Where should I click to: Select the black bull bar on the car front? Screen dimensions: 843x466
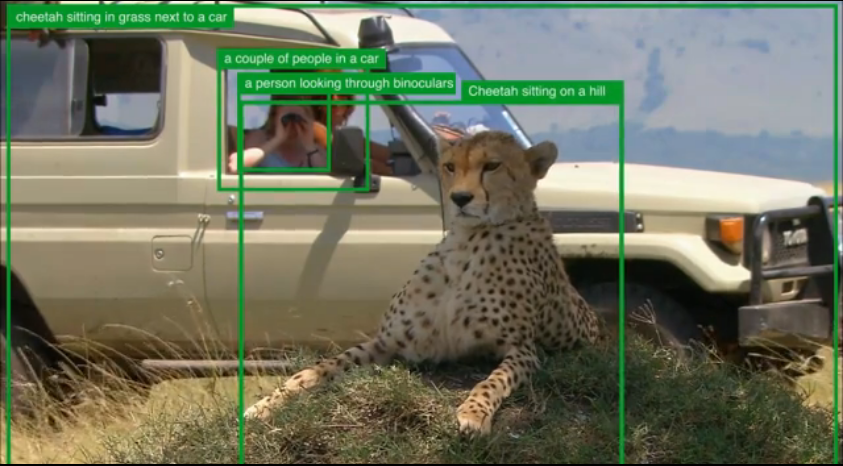pos(789,269)
